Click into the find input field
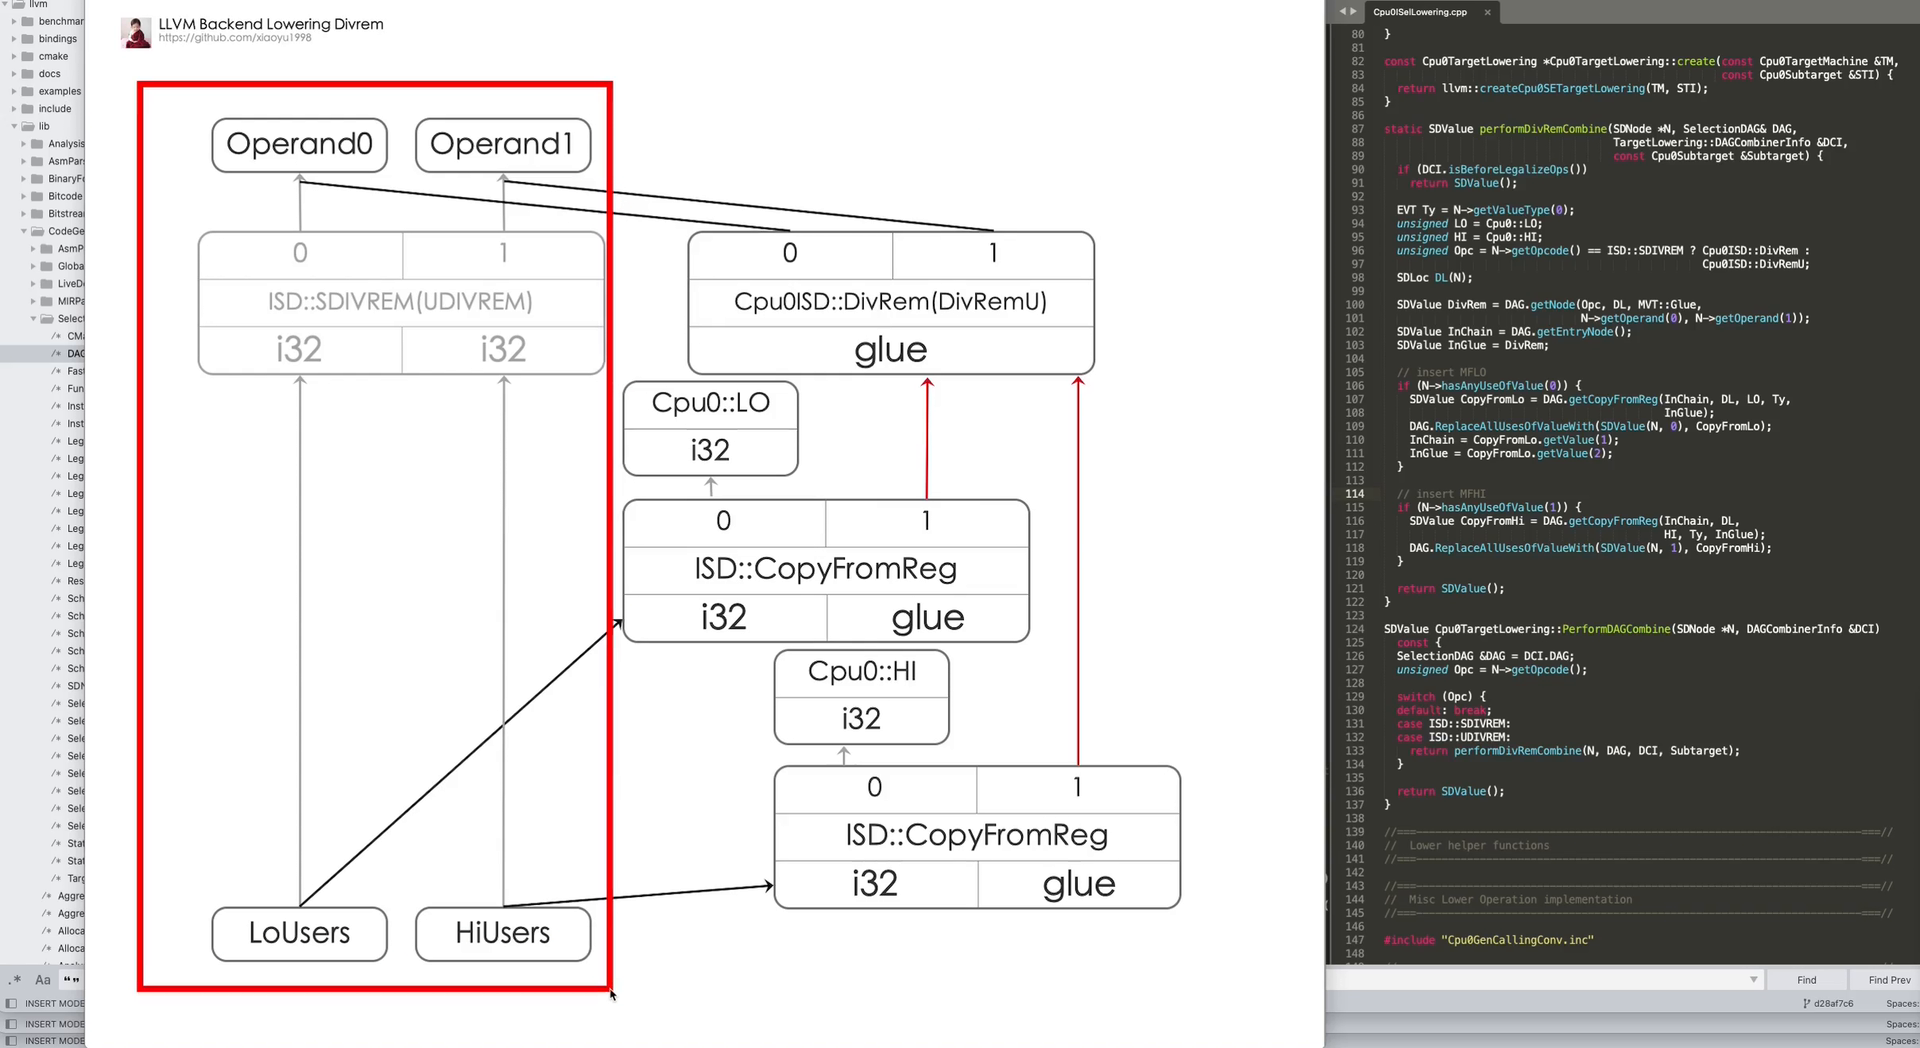 [1545, 980]
